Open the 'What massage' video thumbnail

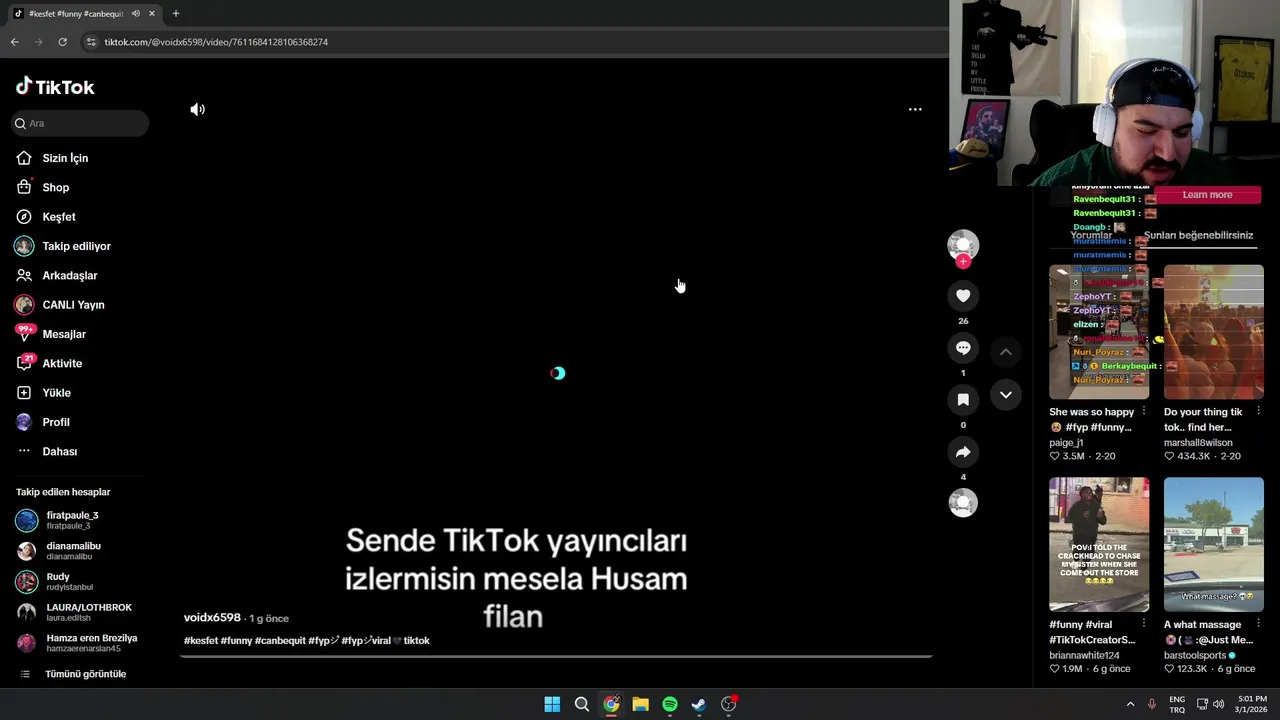pyautogui.click(x=1214, y=544)
